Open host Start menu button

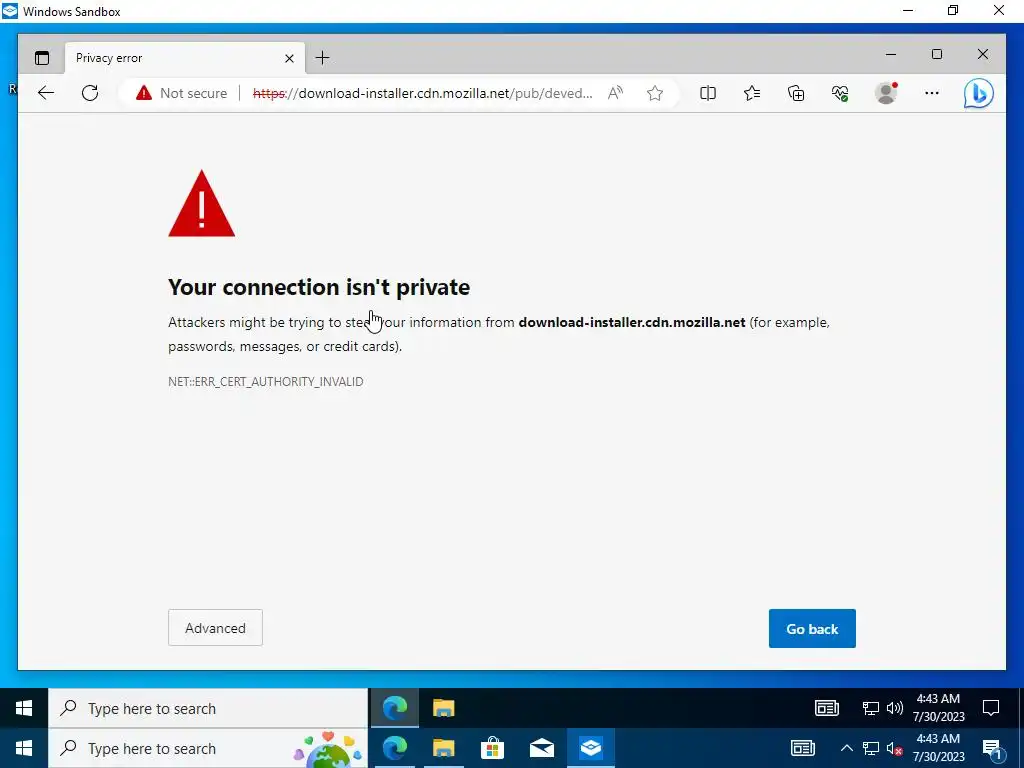tap(24, 748)
